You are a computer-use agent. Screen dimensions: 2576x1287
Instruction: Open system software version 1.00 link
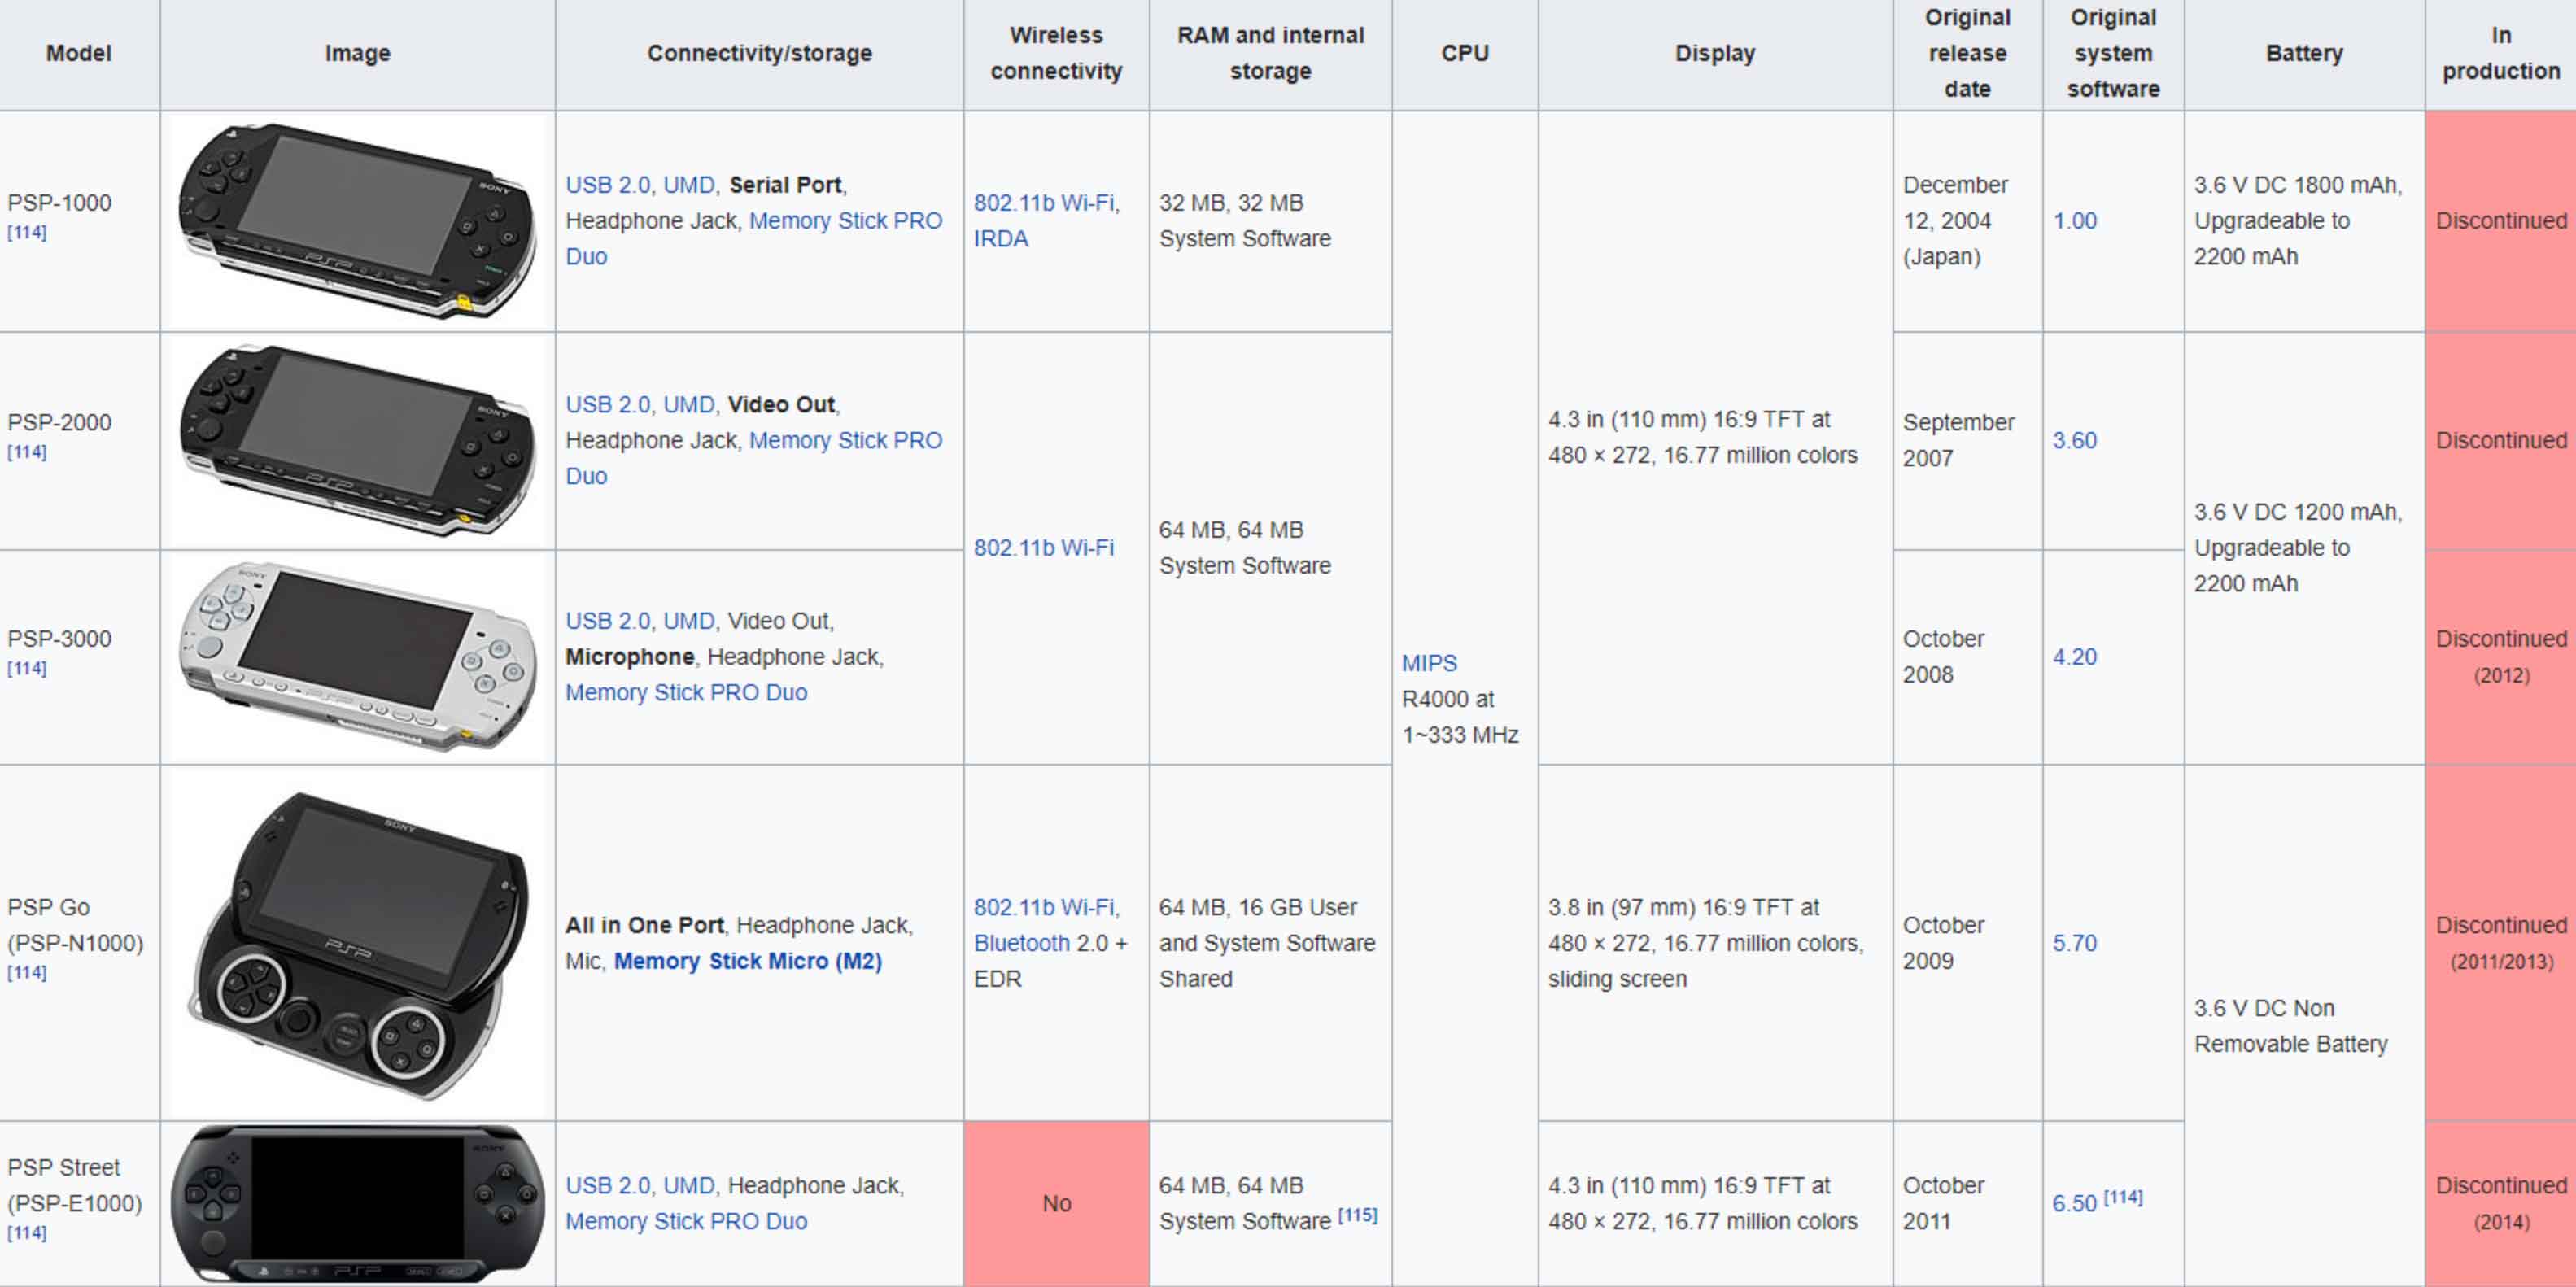[2074, 221]
